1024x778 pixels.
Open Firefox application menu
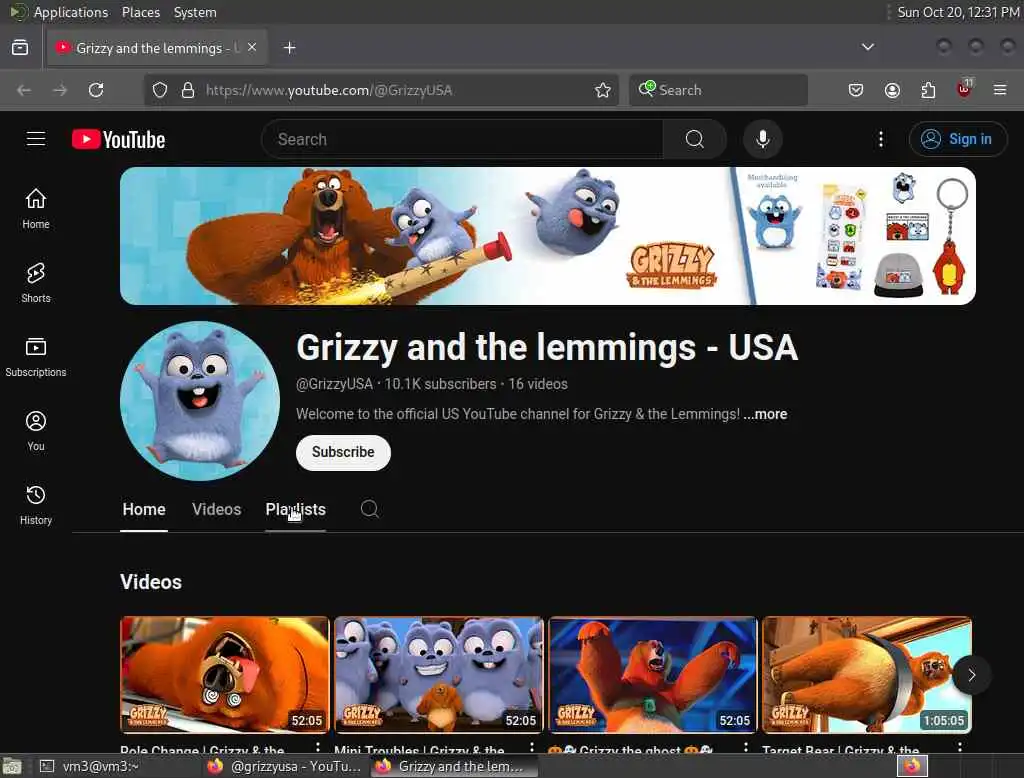point(1000,89)
